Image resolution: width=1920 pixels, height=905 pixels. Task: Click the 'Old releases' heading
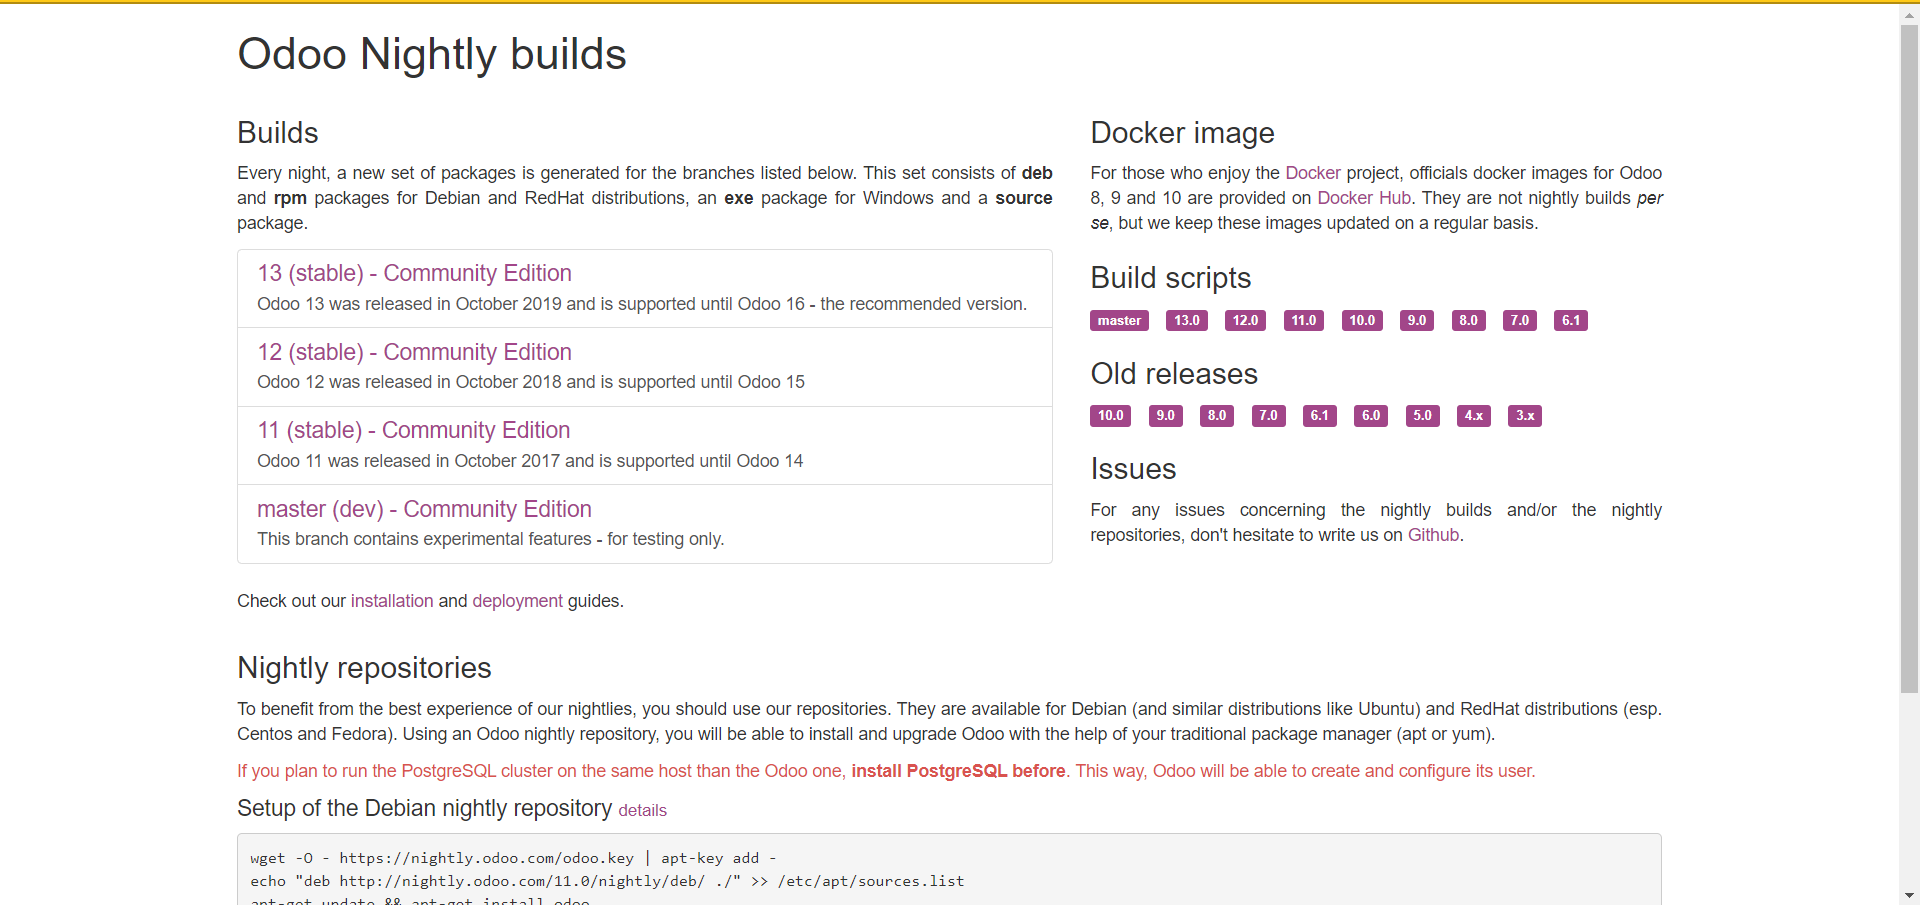[x=1174, y=374]
